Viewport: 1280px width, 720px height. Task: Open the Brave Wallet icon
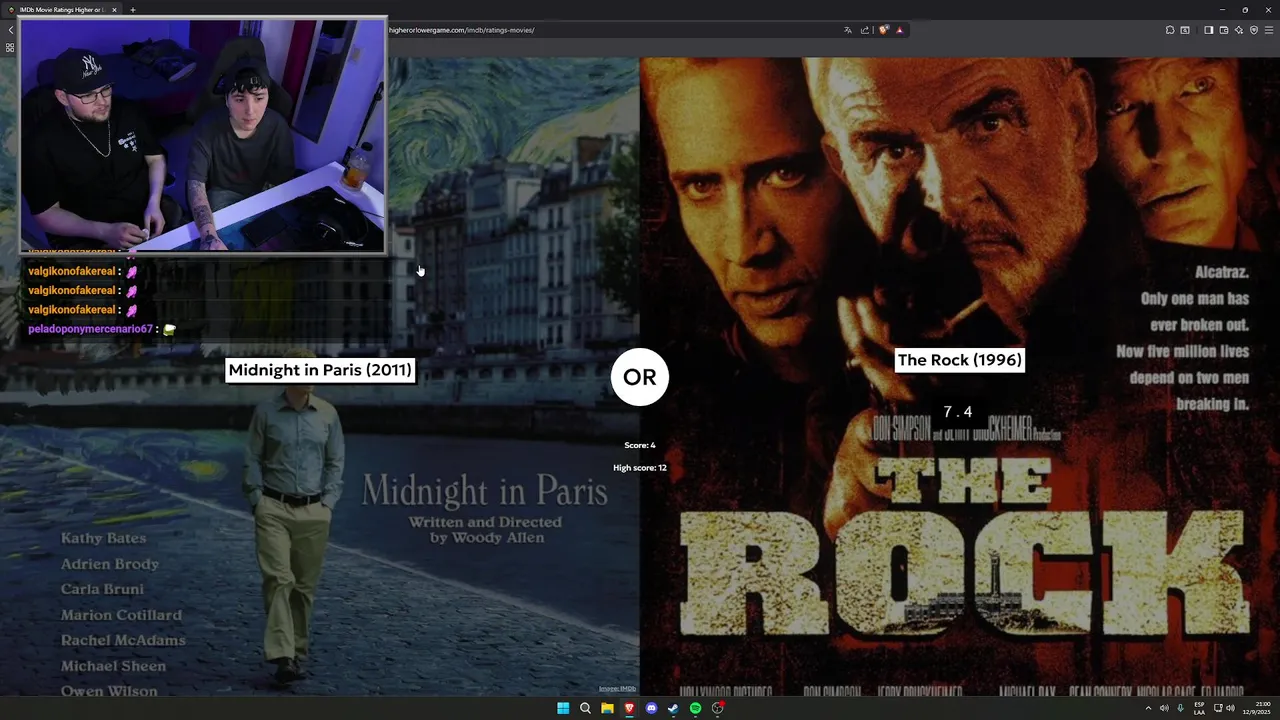[1223, 30]
